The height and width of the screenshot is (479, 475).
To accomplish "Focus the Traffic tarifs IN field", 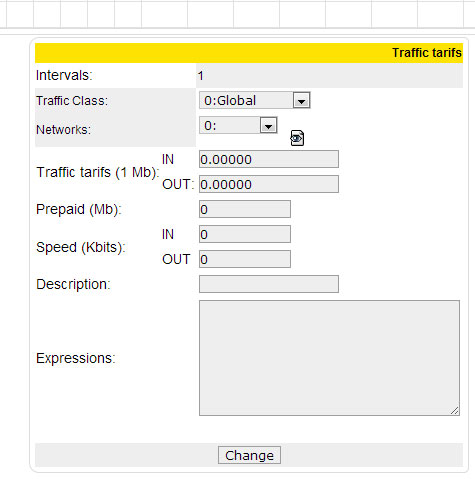I will (x=269, y=159).
